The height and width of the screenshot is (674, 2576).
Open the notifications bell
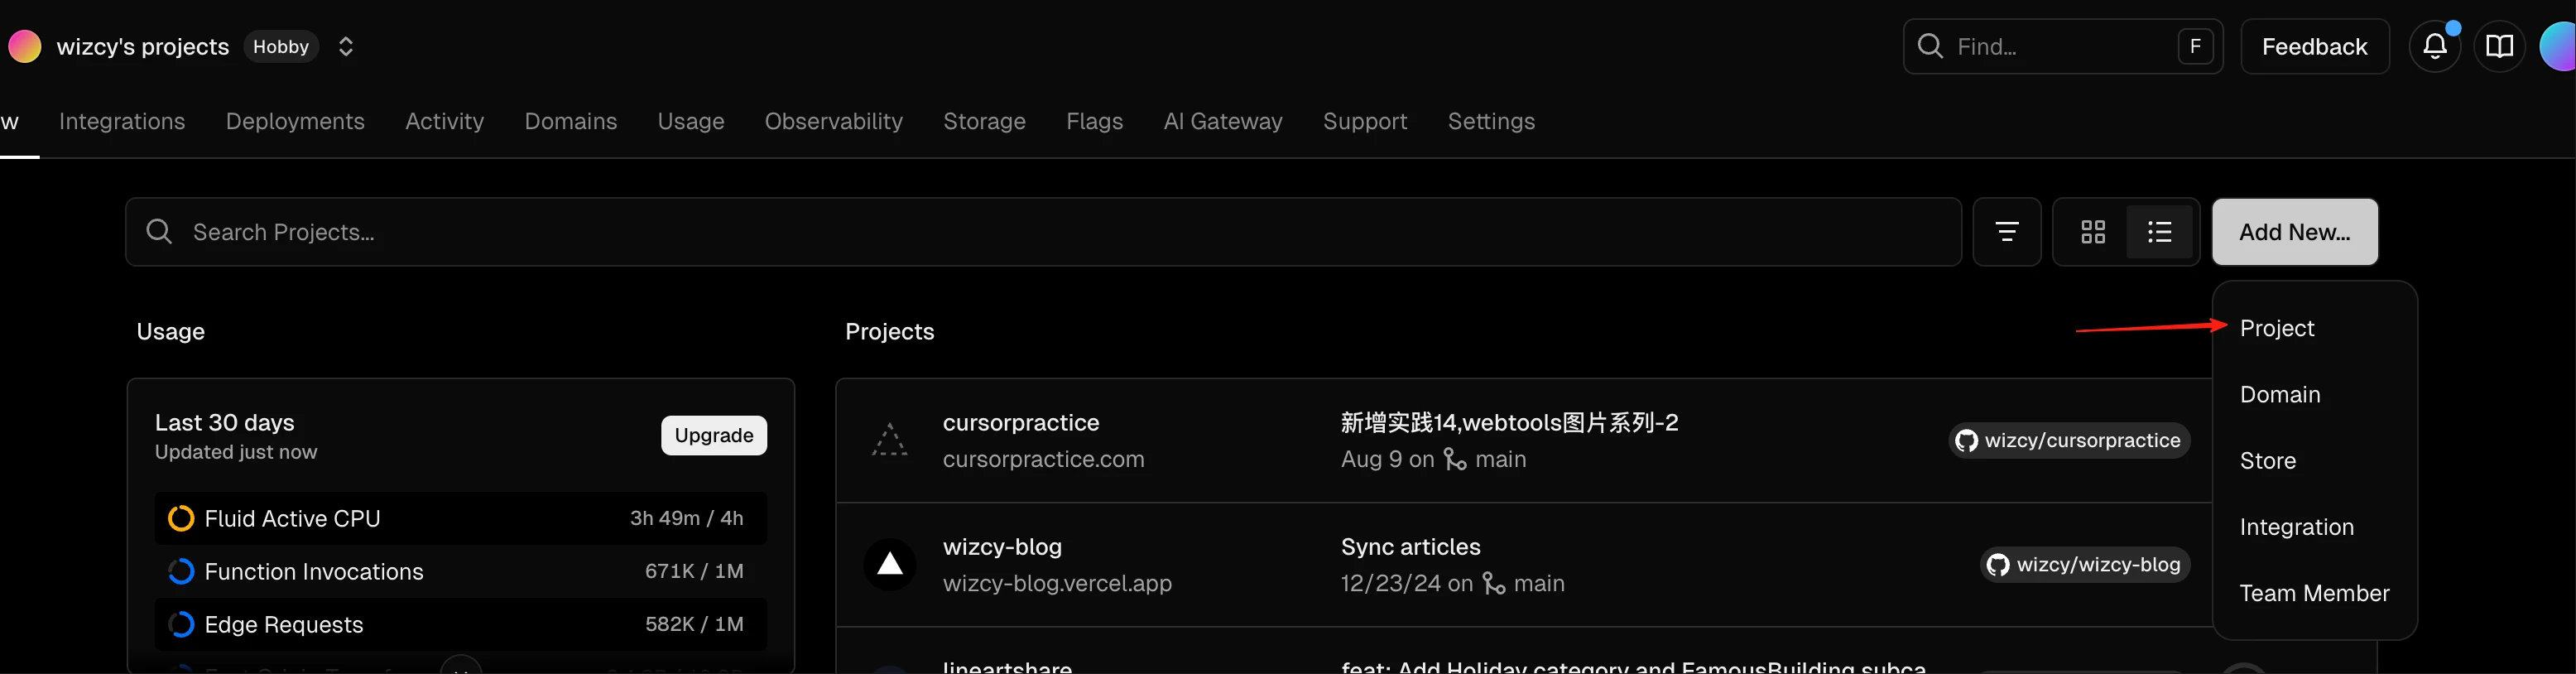(2434, 46)
